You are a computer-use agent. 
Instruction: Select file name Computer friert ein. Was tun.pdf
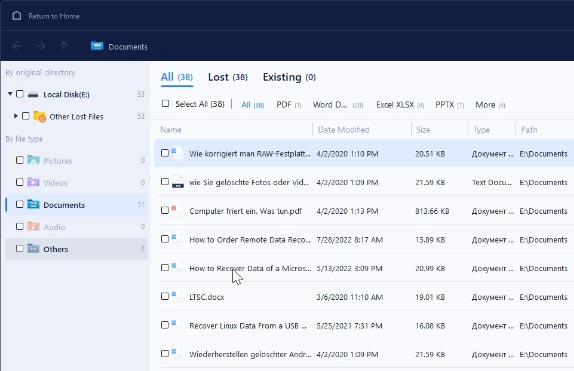pyautogui.click(x=245, y=211)
